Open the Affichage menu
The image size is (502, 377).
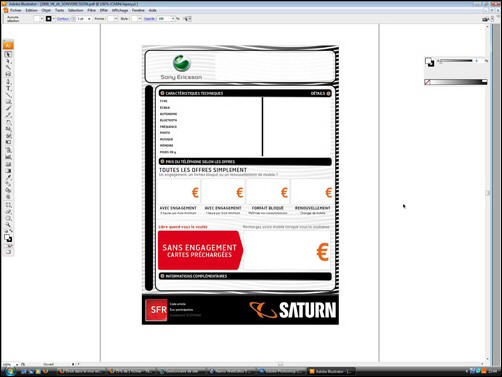tap(120, 10)
